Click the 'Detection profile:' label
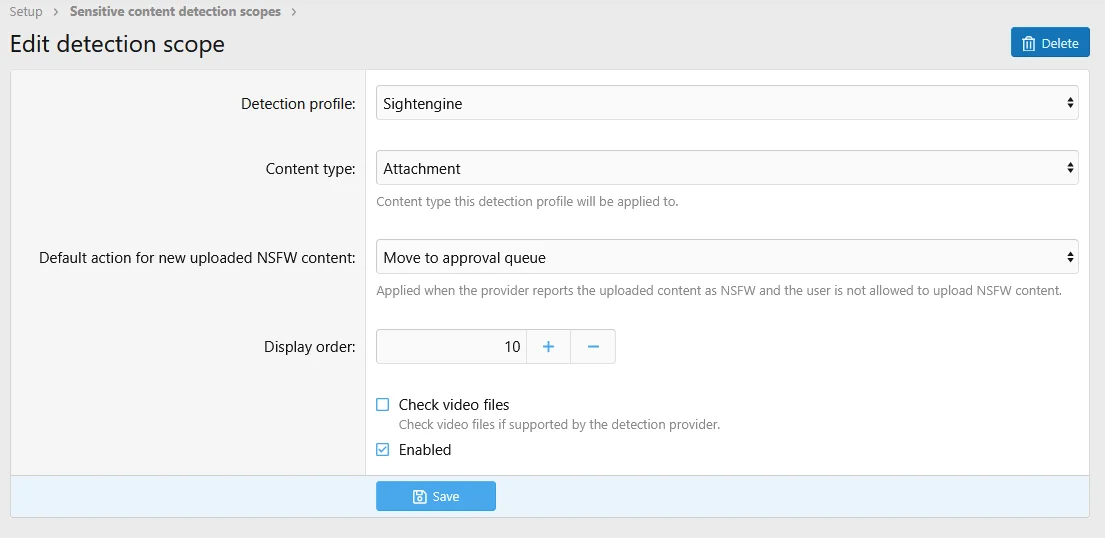1105x538 pixels. [298, 104]
